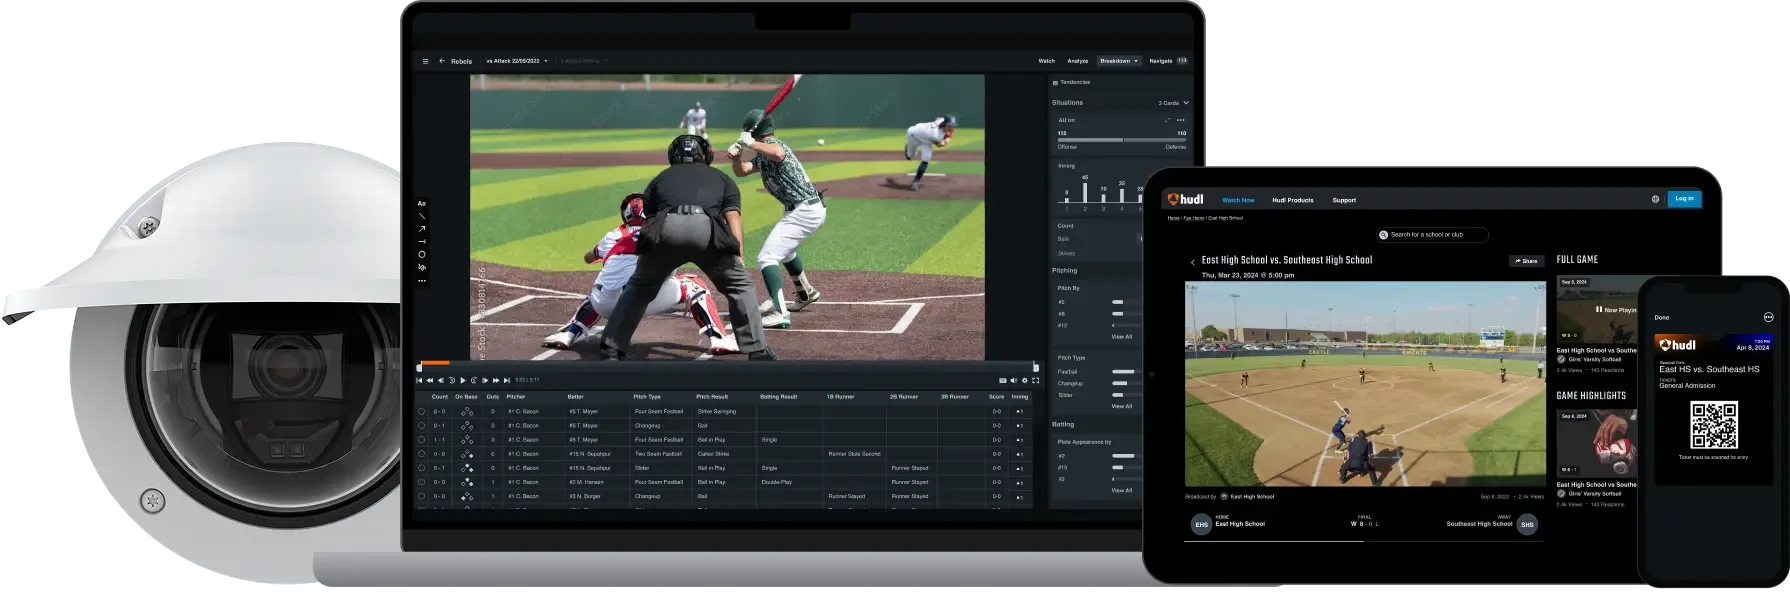The image size is (1790, 592).
Task: Click the SHS away team badge
Action: [x=1527, y=524]
